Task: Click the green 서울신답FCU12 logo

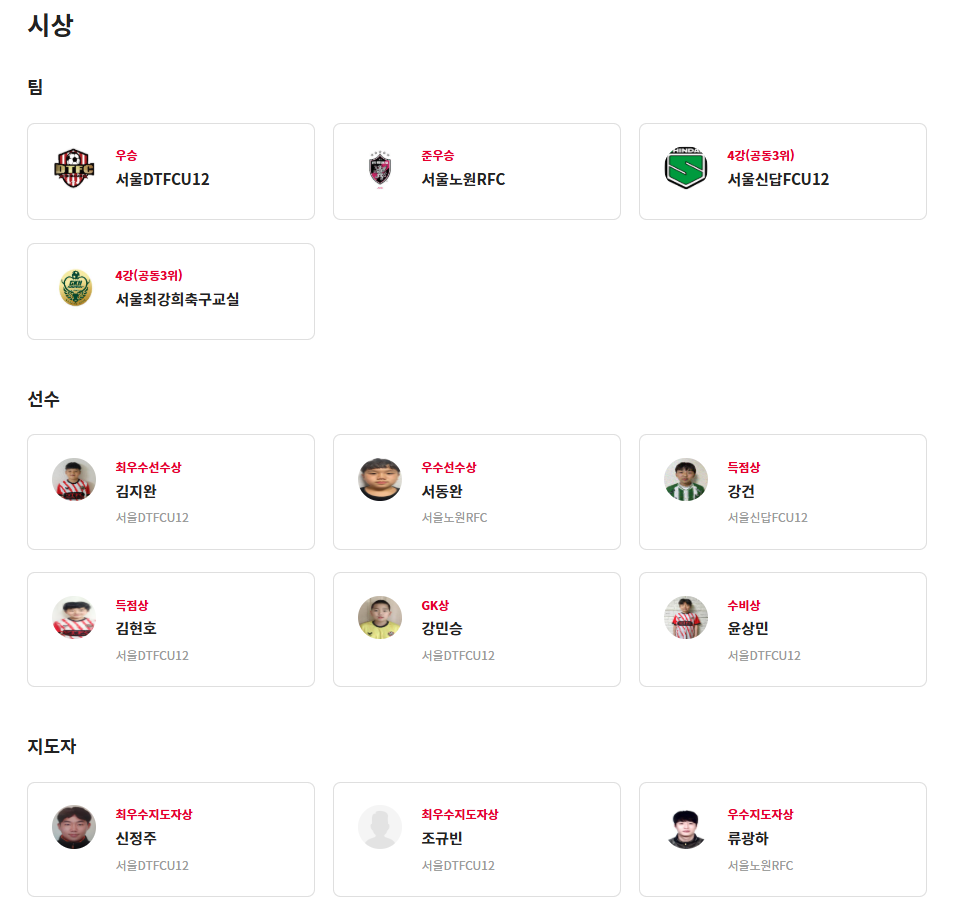Action: (686, 168)
